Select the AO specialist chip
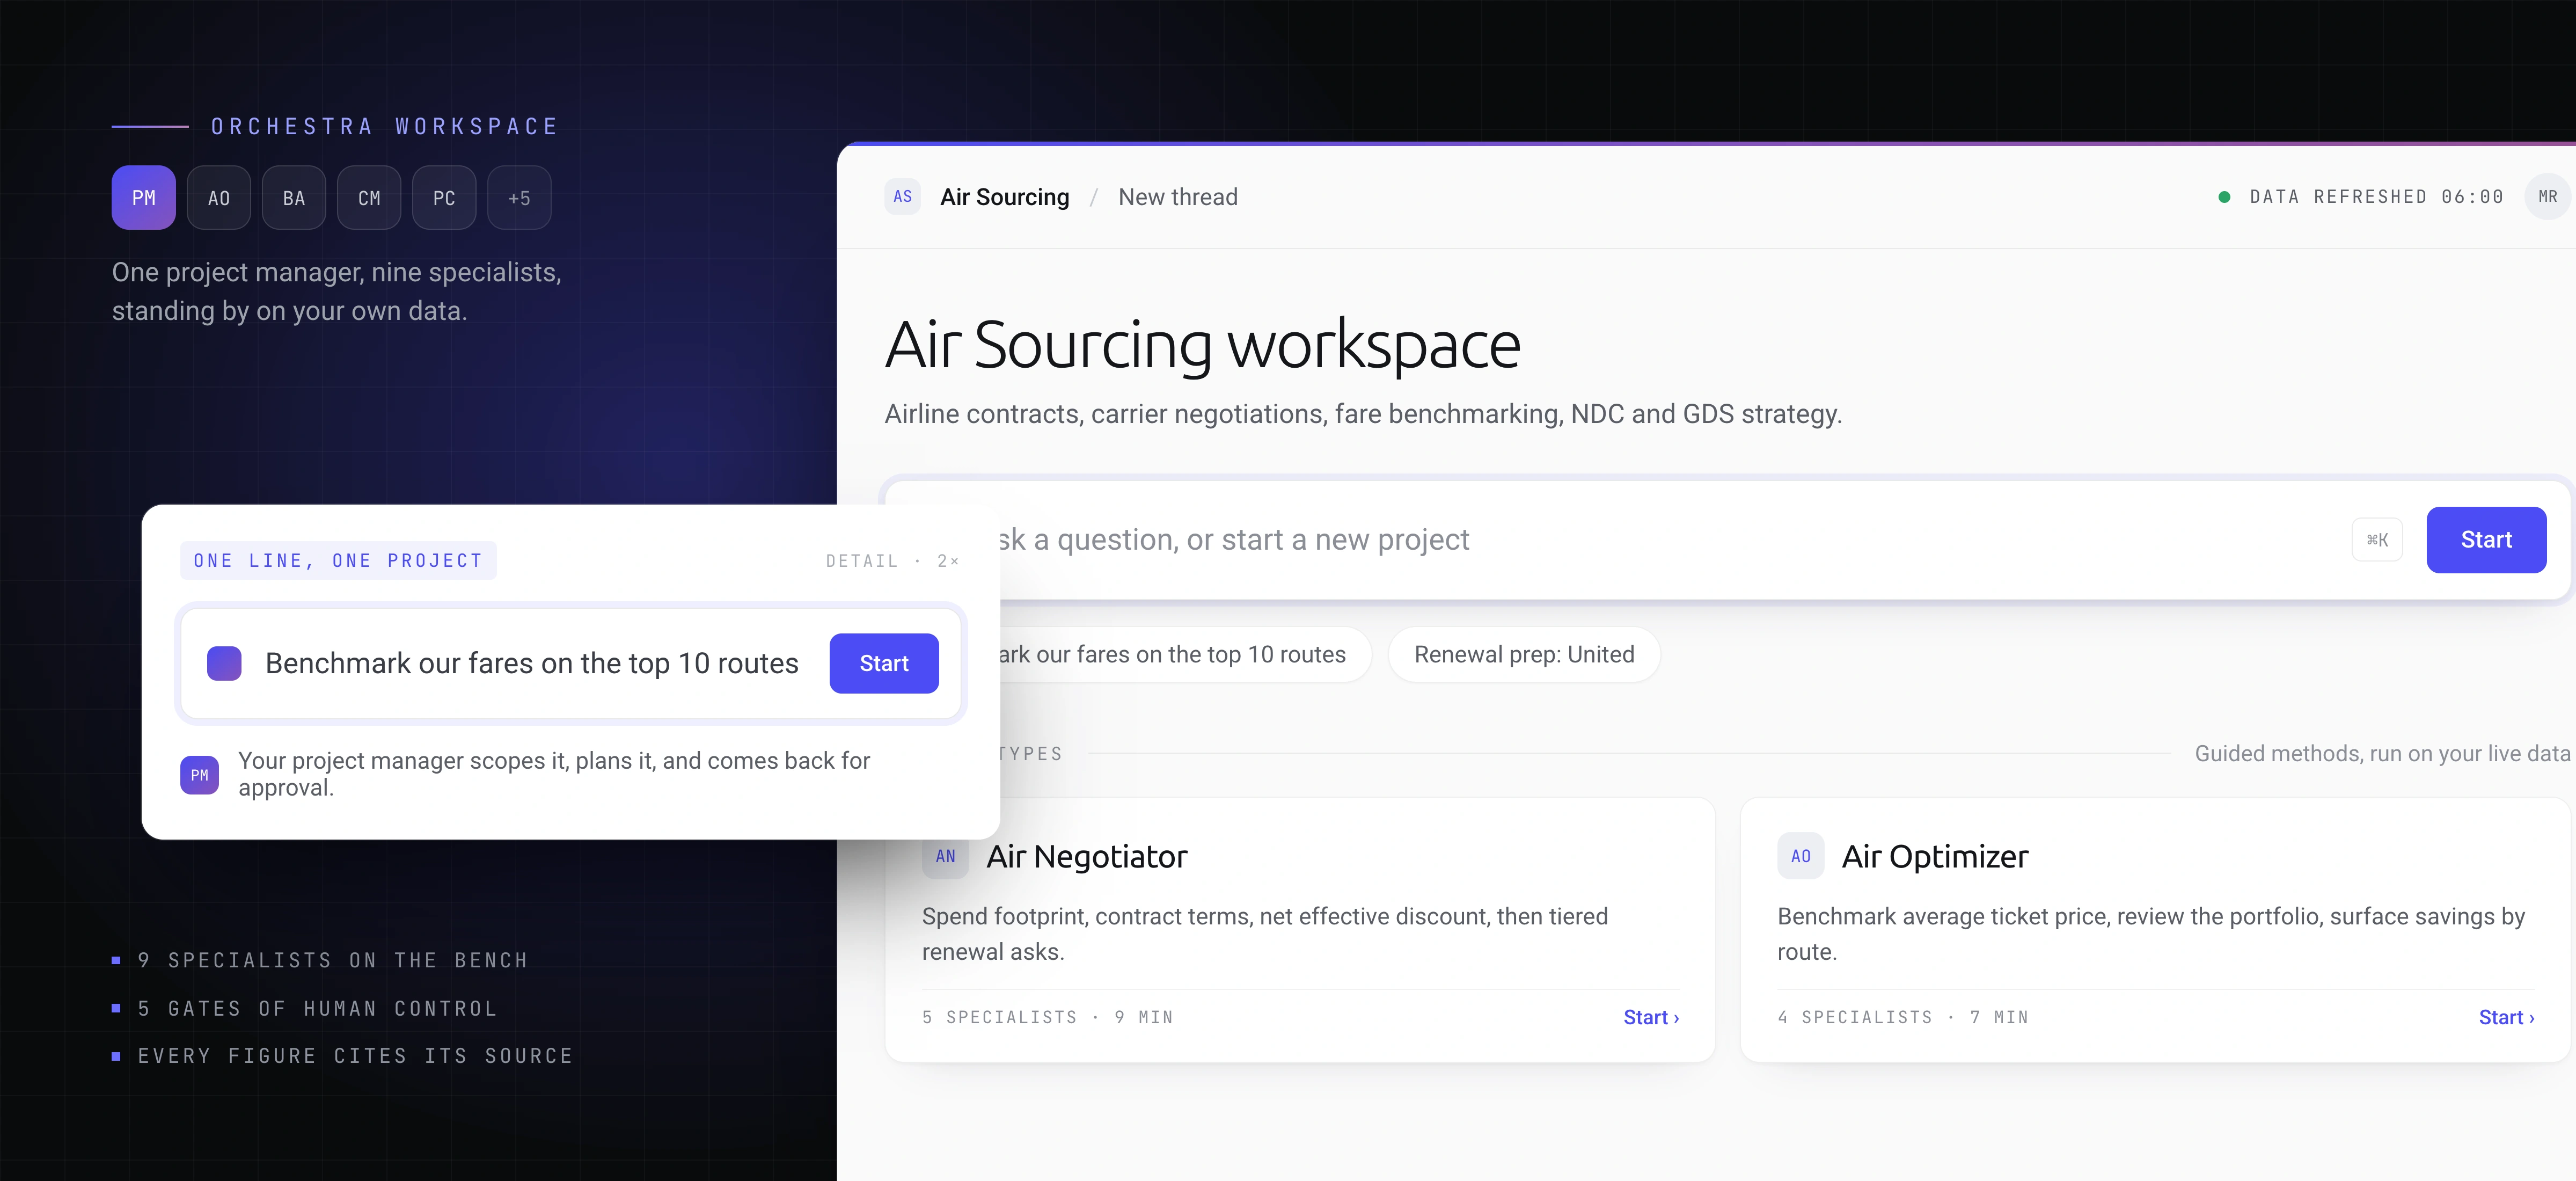Image resolution: width=2576 pixels, height=1181 pixels. pyautogui.click(x=218, y=197)
